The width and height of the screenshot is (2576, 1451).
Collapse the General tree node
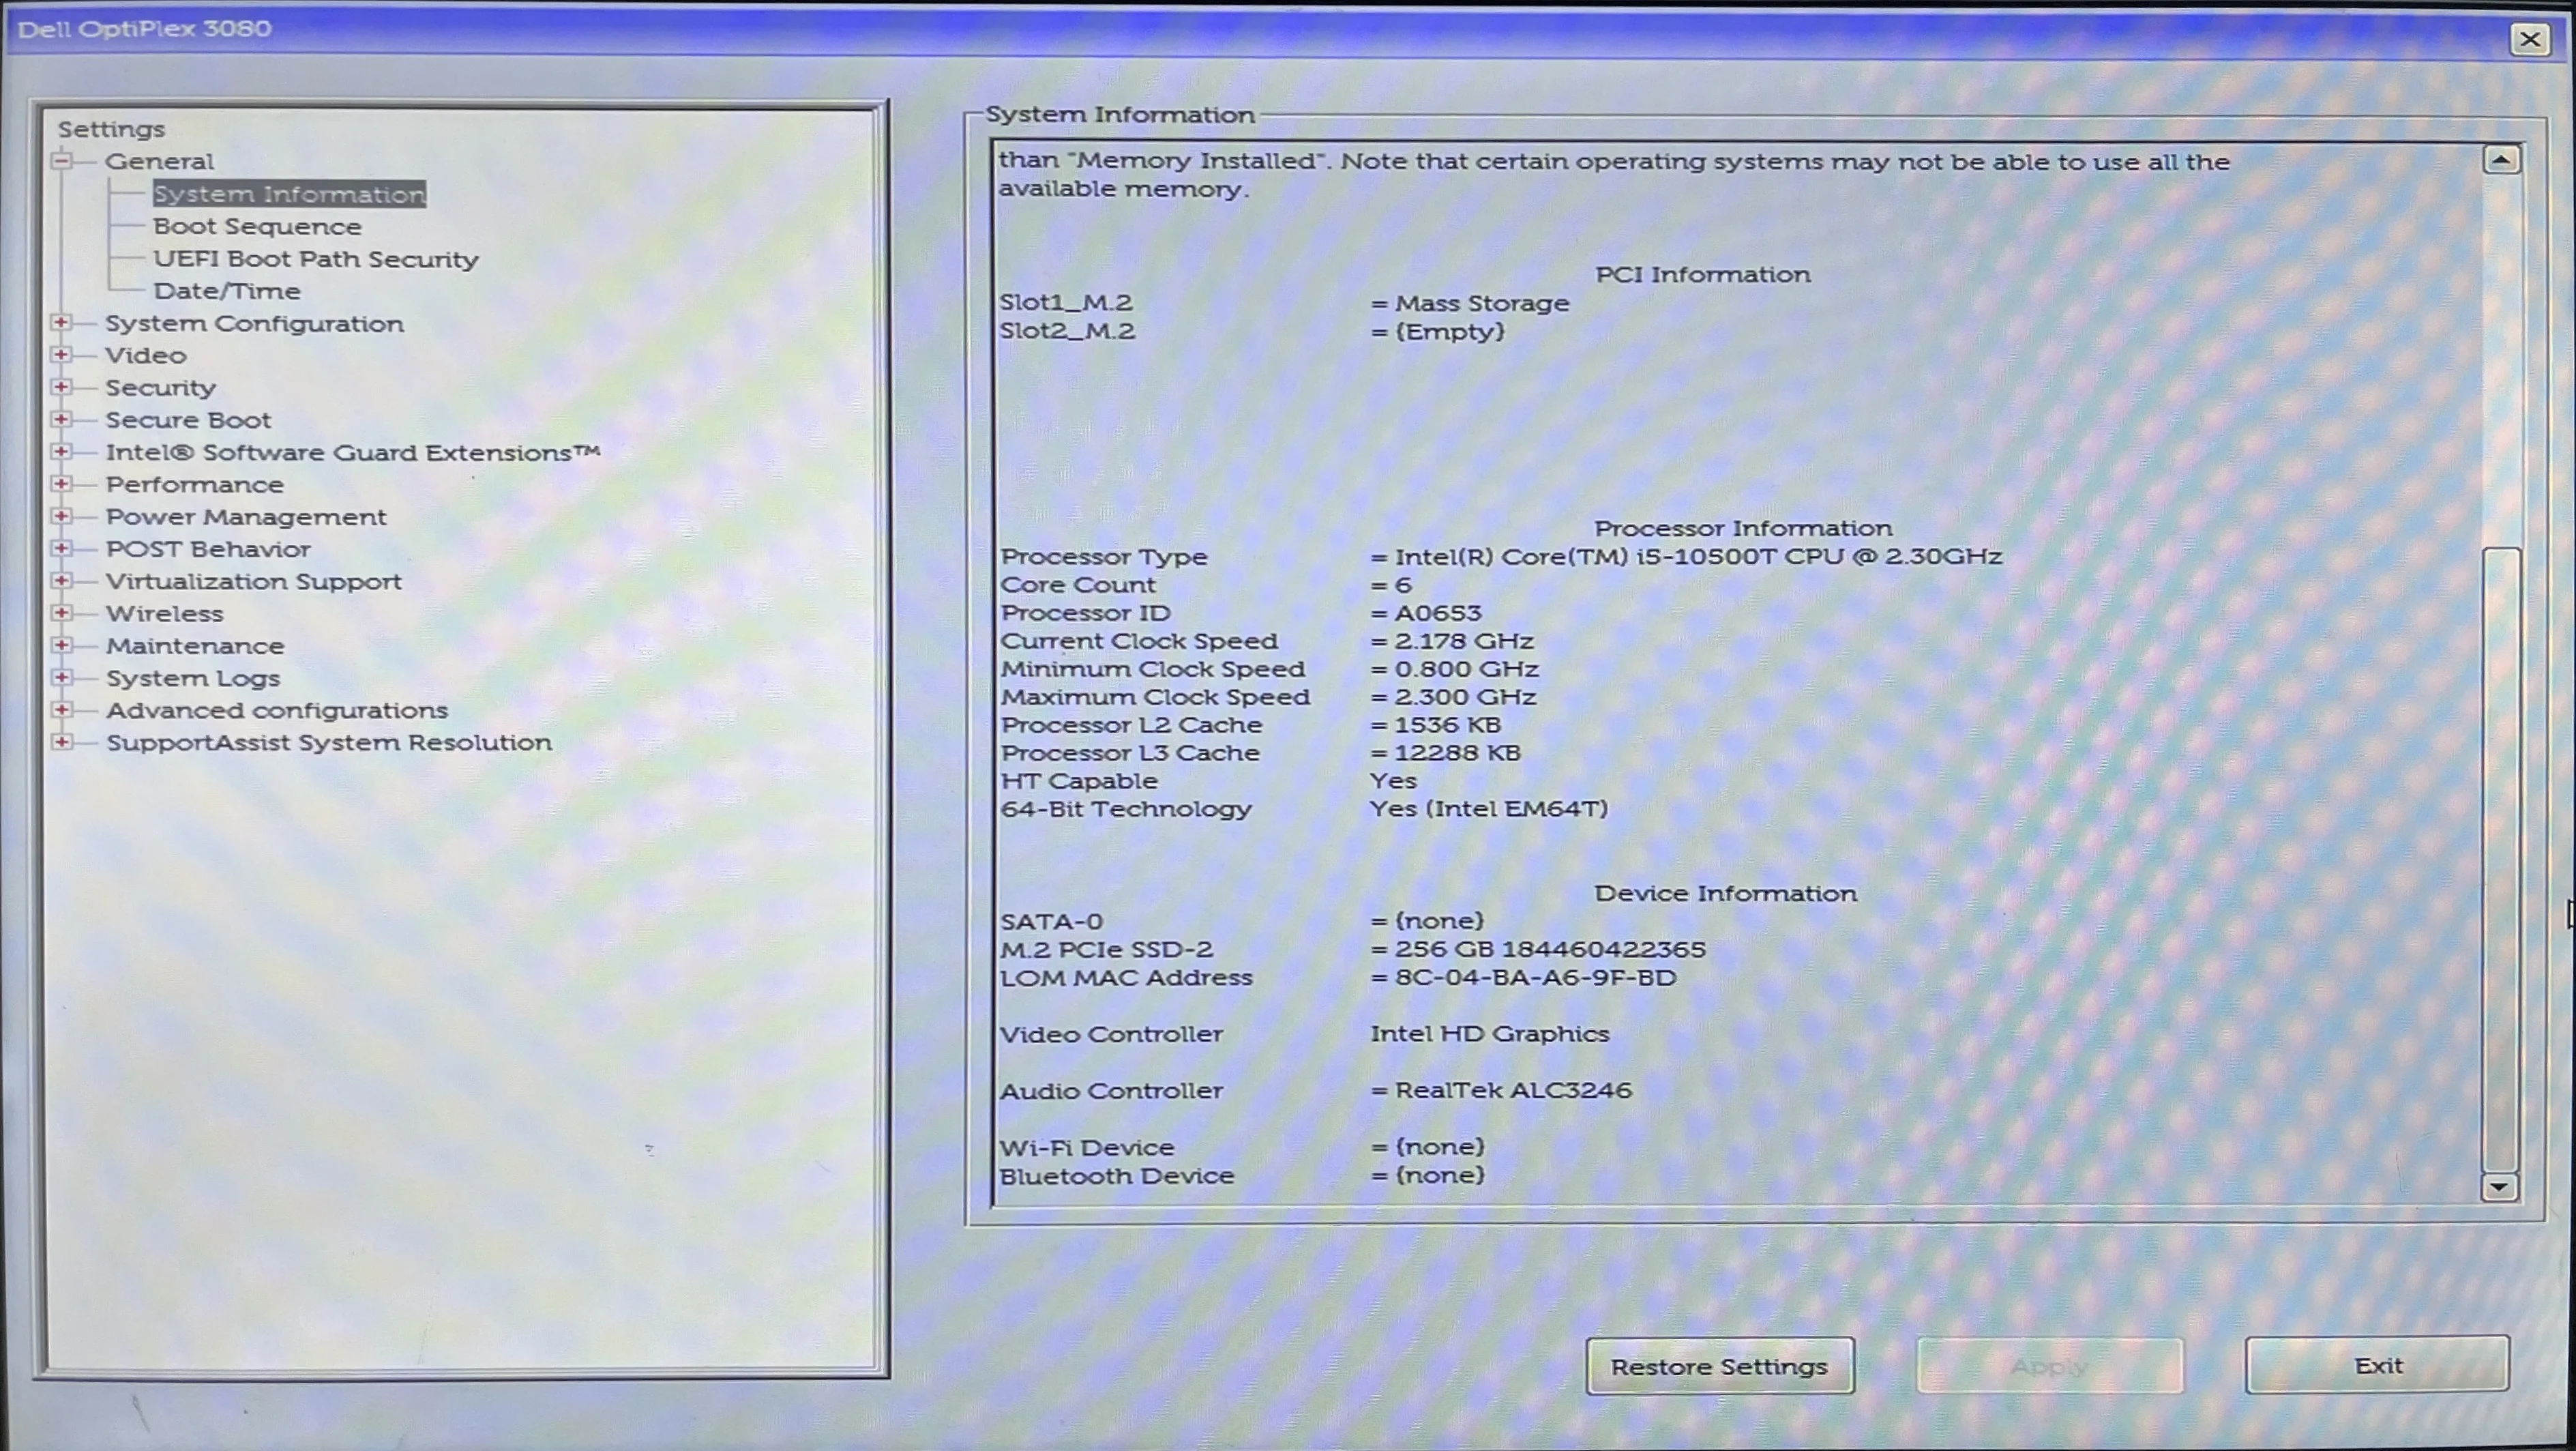[62, 160]
